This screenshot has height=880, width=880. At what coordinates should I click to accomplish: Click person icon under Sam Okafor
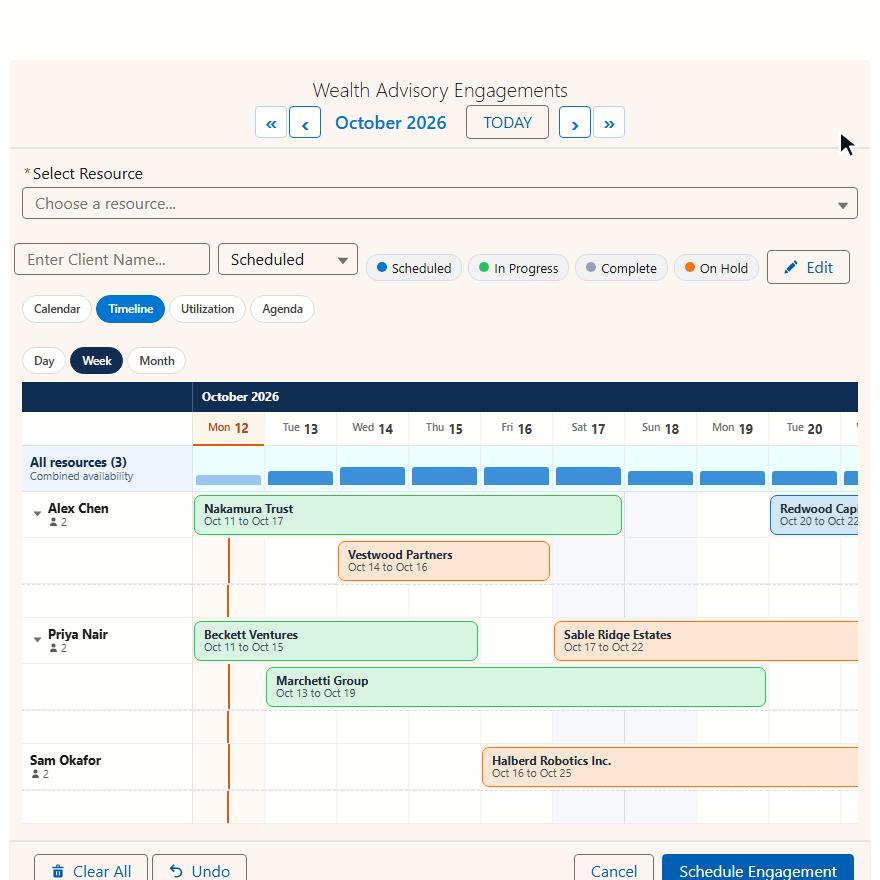[35, 774]
